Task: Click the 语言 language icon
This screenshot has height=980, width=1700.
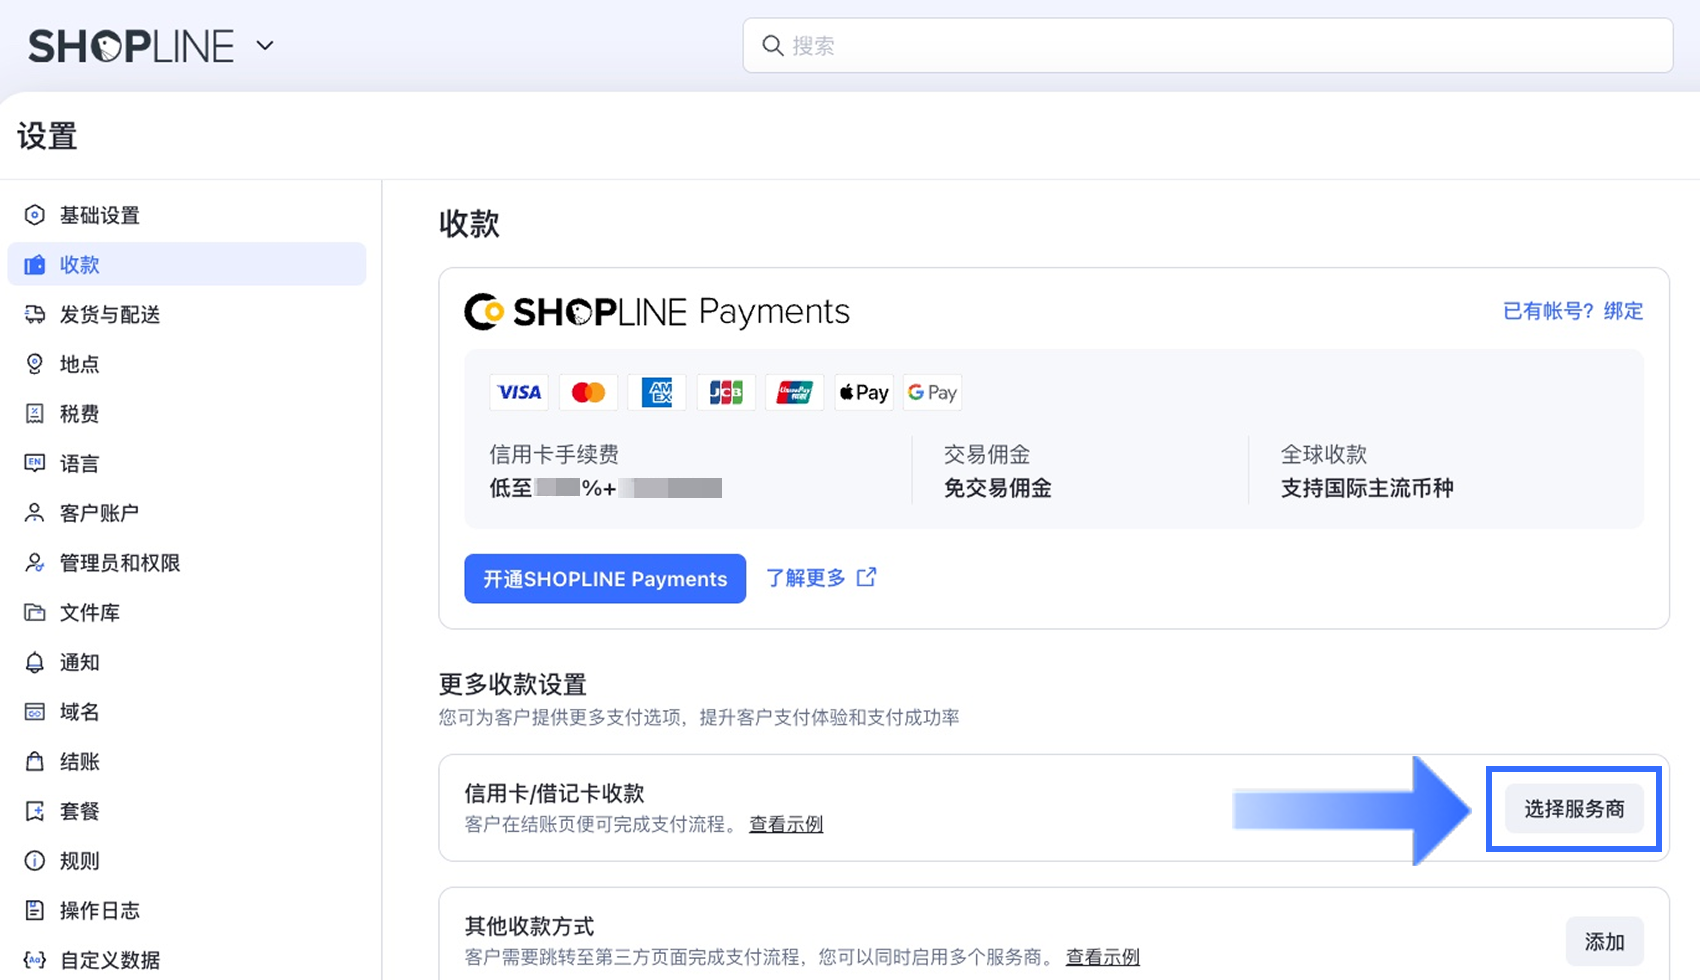Action: 35,463
